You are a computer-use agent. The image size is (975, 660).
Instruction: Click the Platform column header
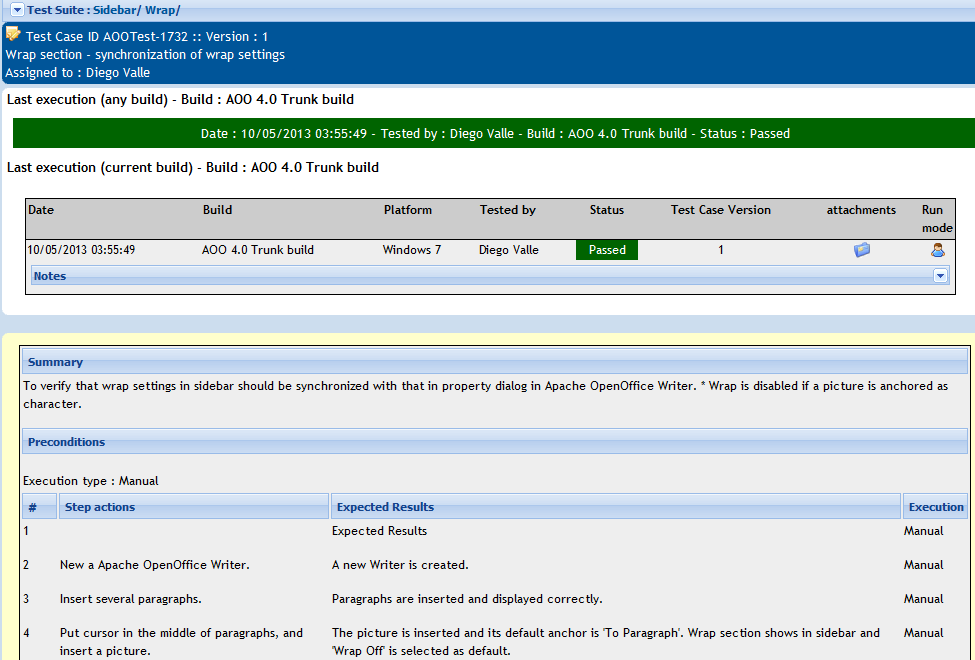[x=408, y=210]
